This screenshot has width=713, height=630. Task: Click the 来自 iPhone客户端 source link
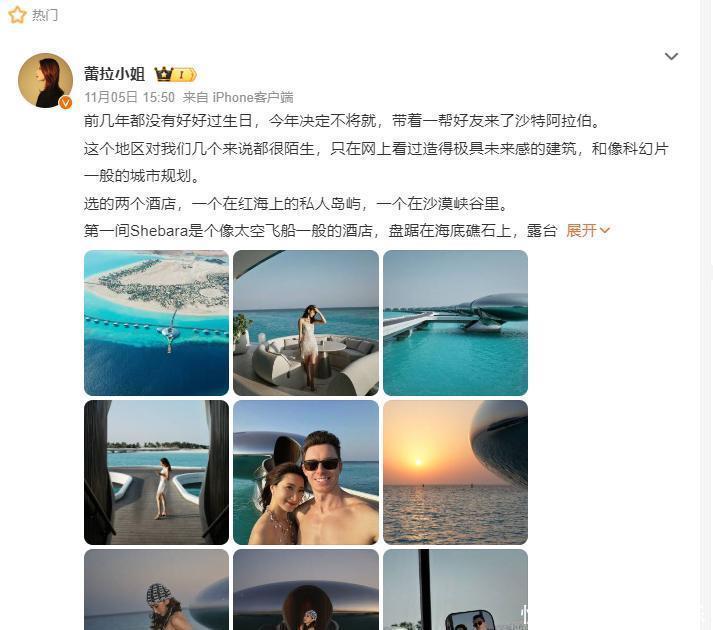point(238,97)
